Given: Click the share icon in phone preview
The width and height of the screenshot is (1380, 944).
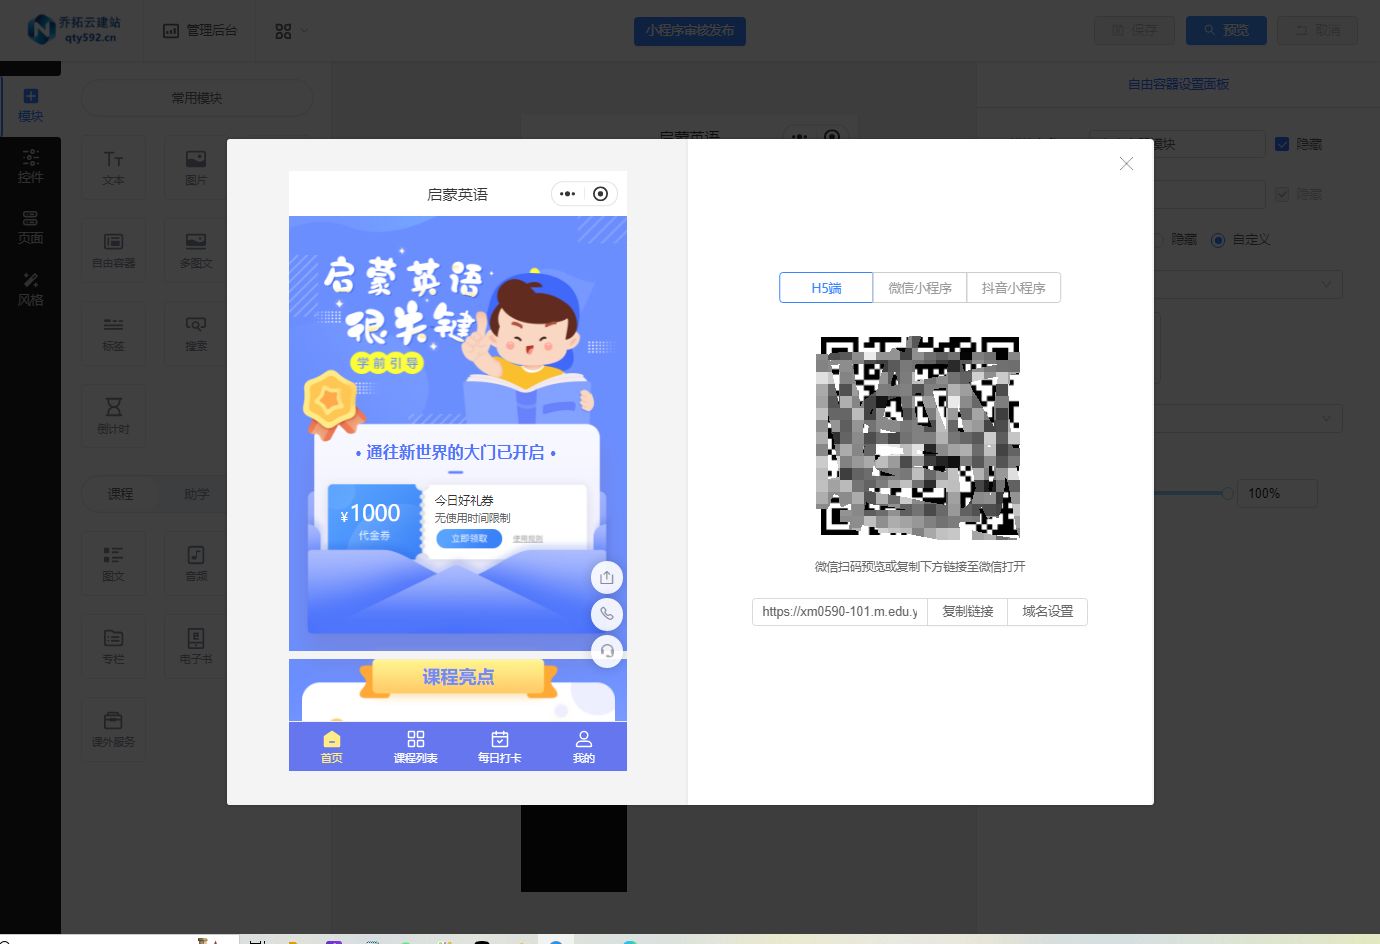Looking at the screenshot, I should pos(607,577).
